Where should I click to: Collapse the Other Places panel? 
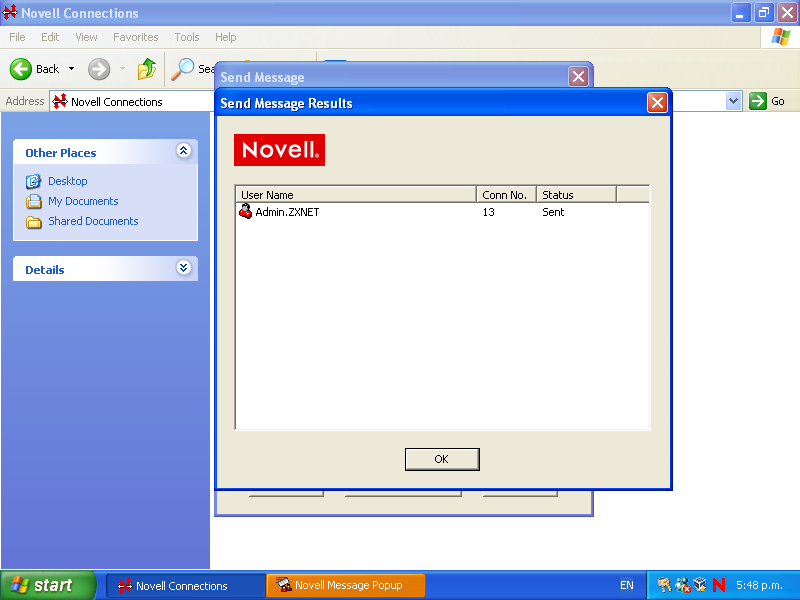(x=184, y=151)
